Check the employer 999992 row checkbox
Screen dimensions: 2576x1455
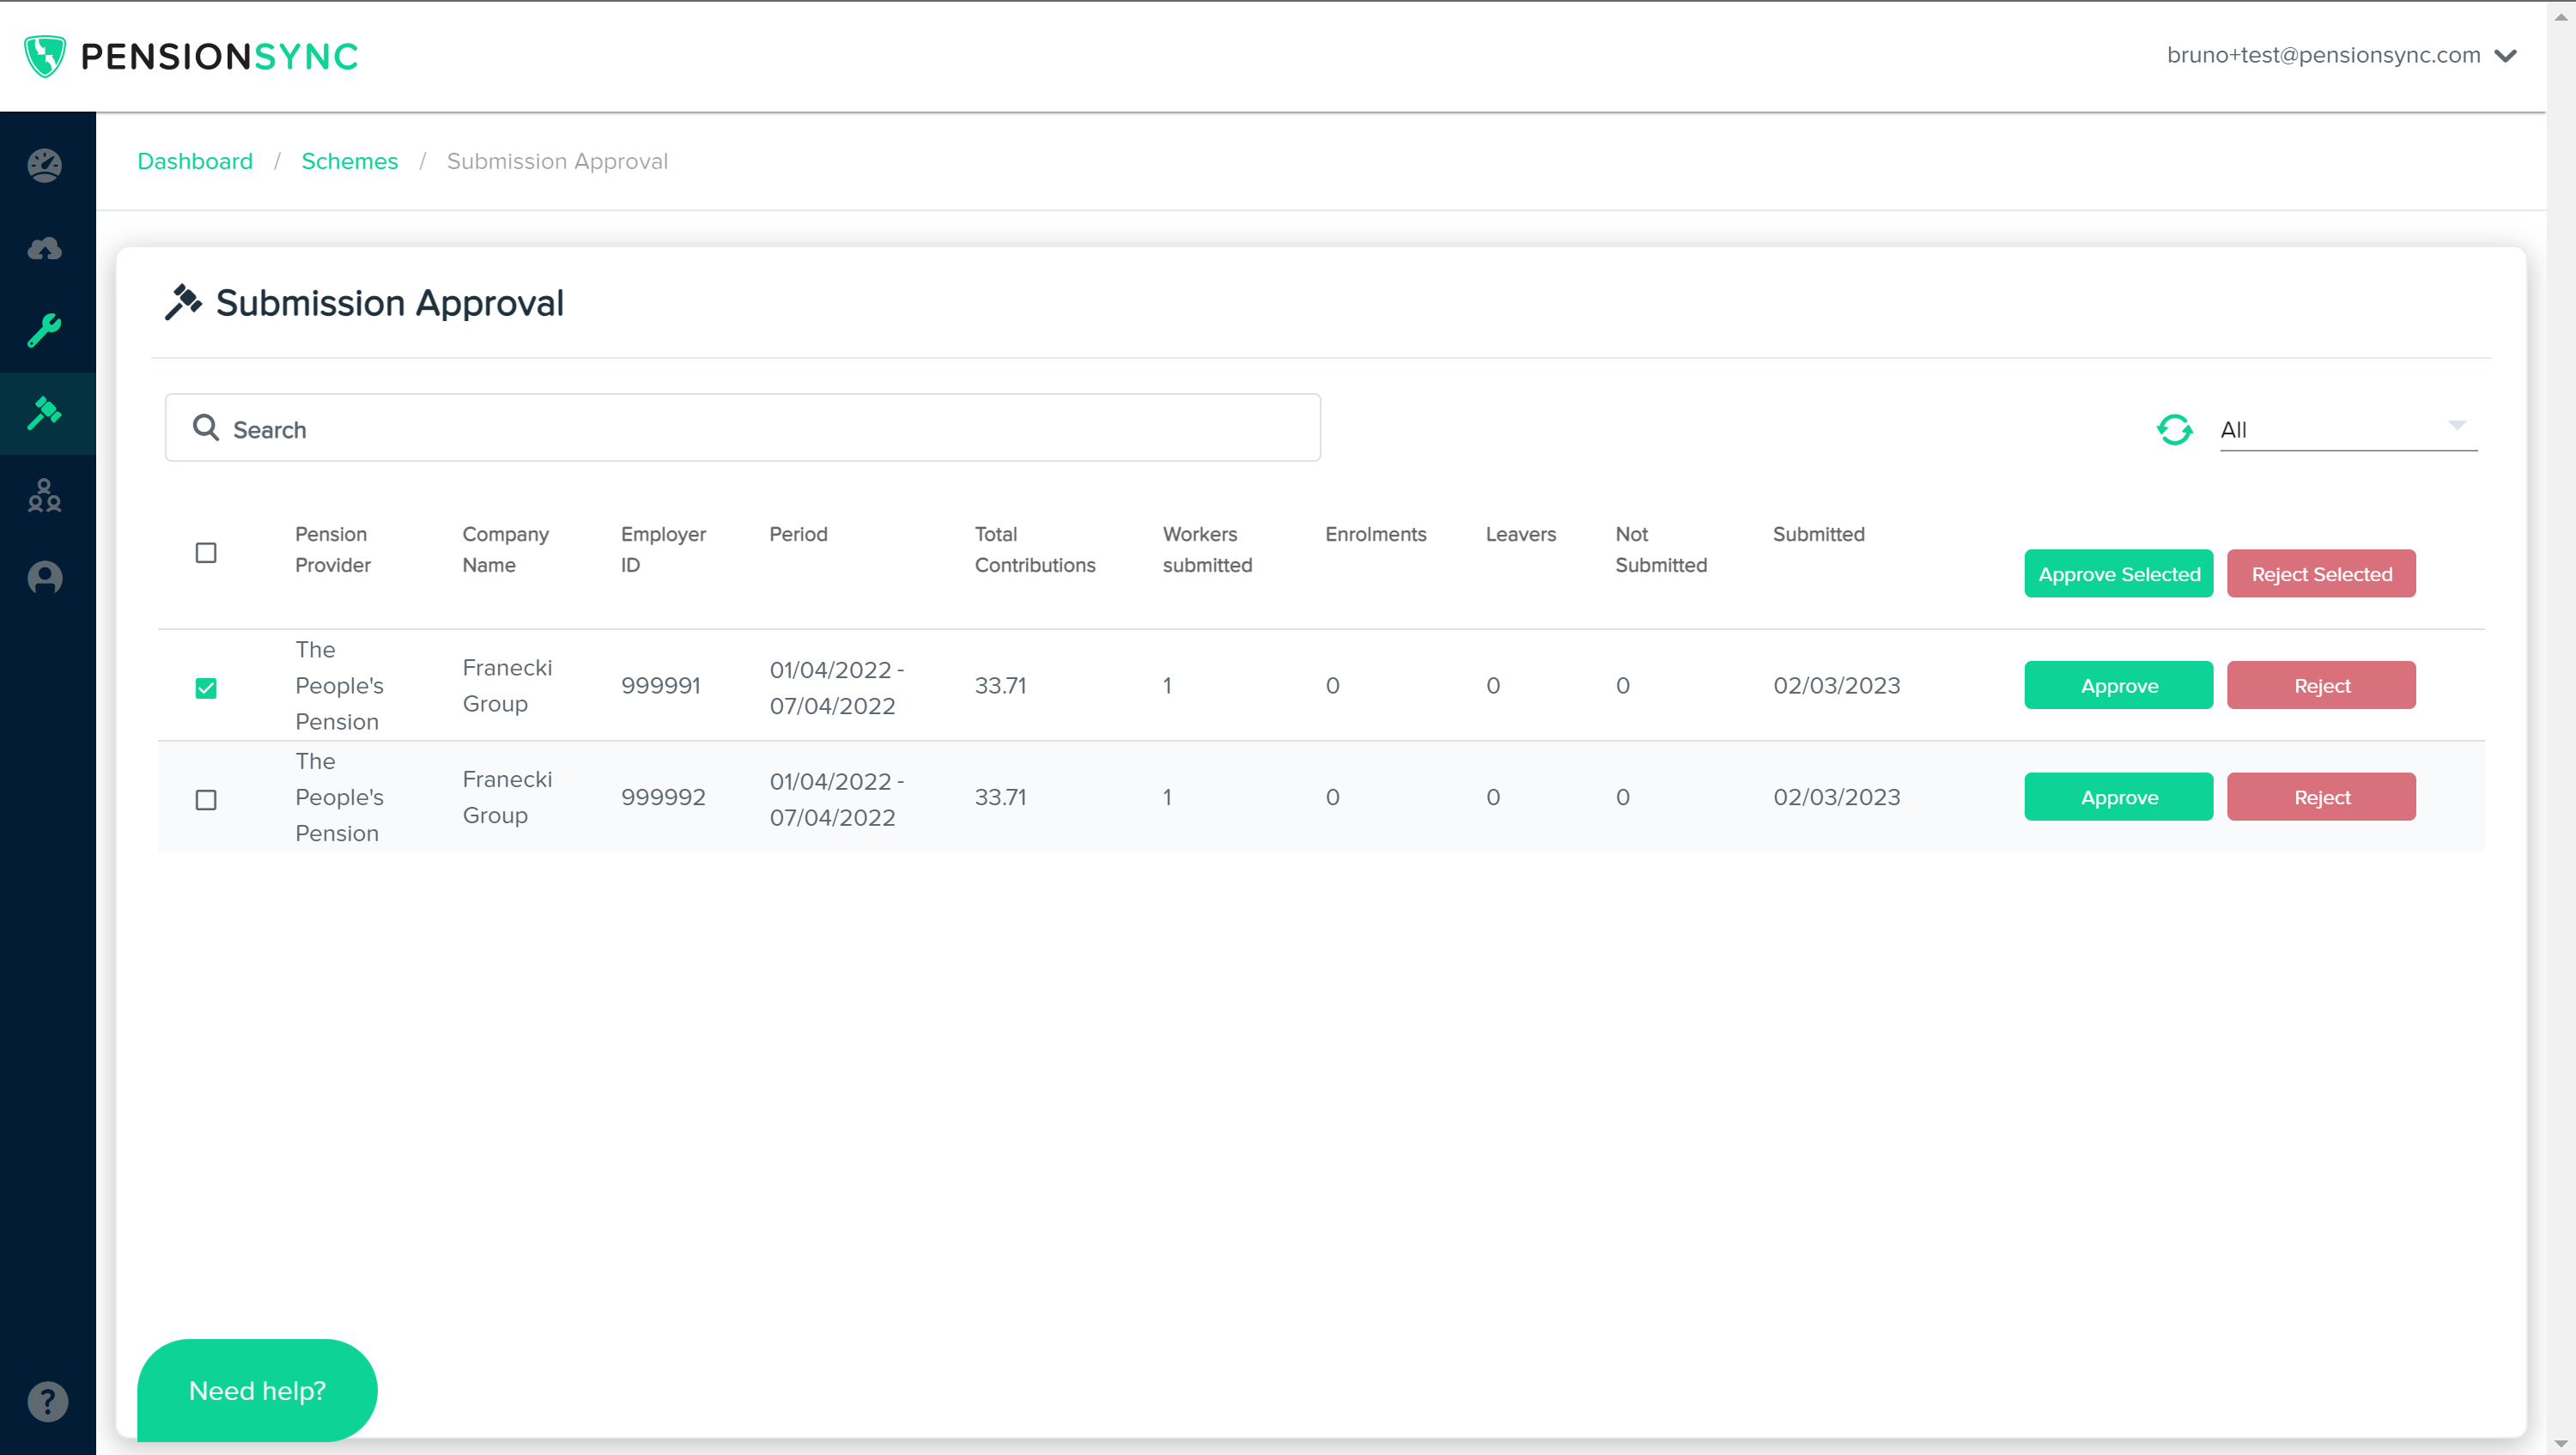click(206, 800)
